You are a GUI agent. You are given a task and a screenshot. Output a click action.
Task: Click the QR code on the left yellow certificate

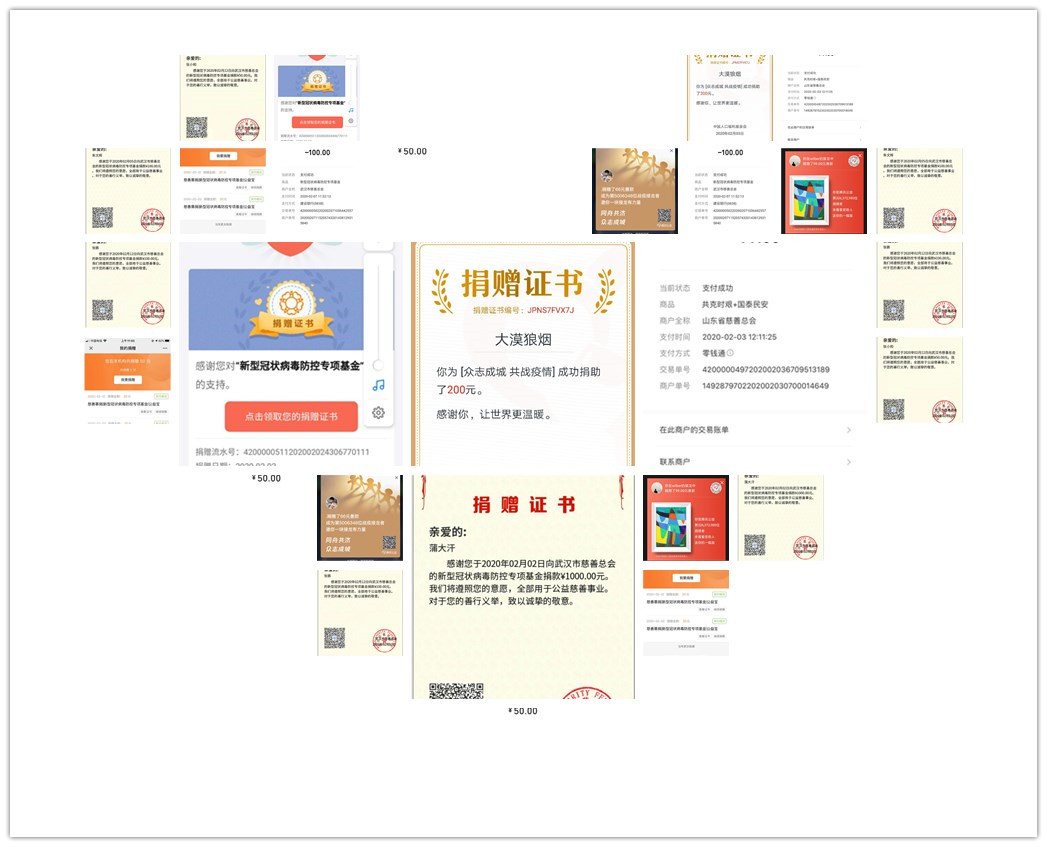tap(102, 216)
